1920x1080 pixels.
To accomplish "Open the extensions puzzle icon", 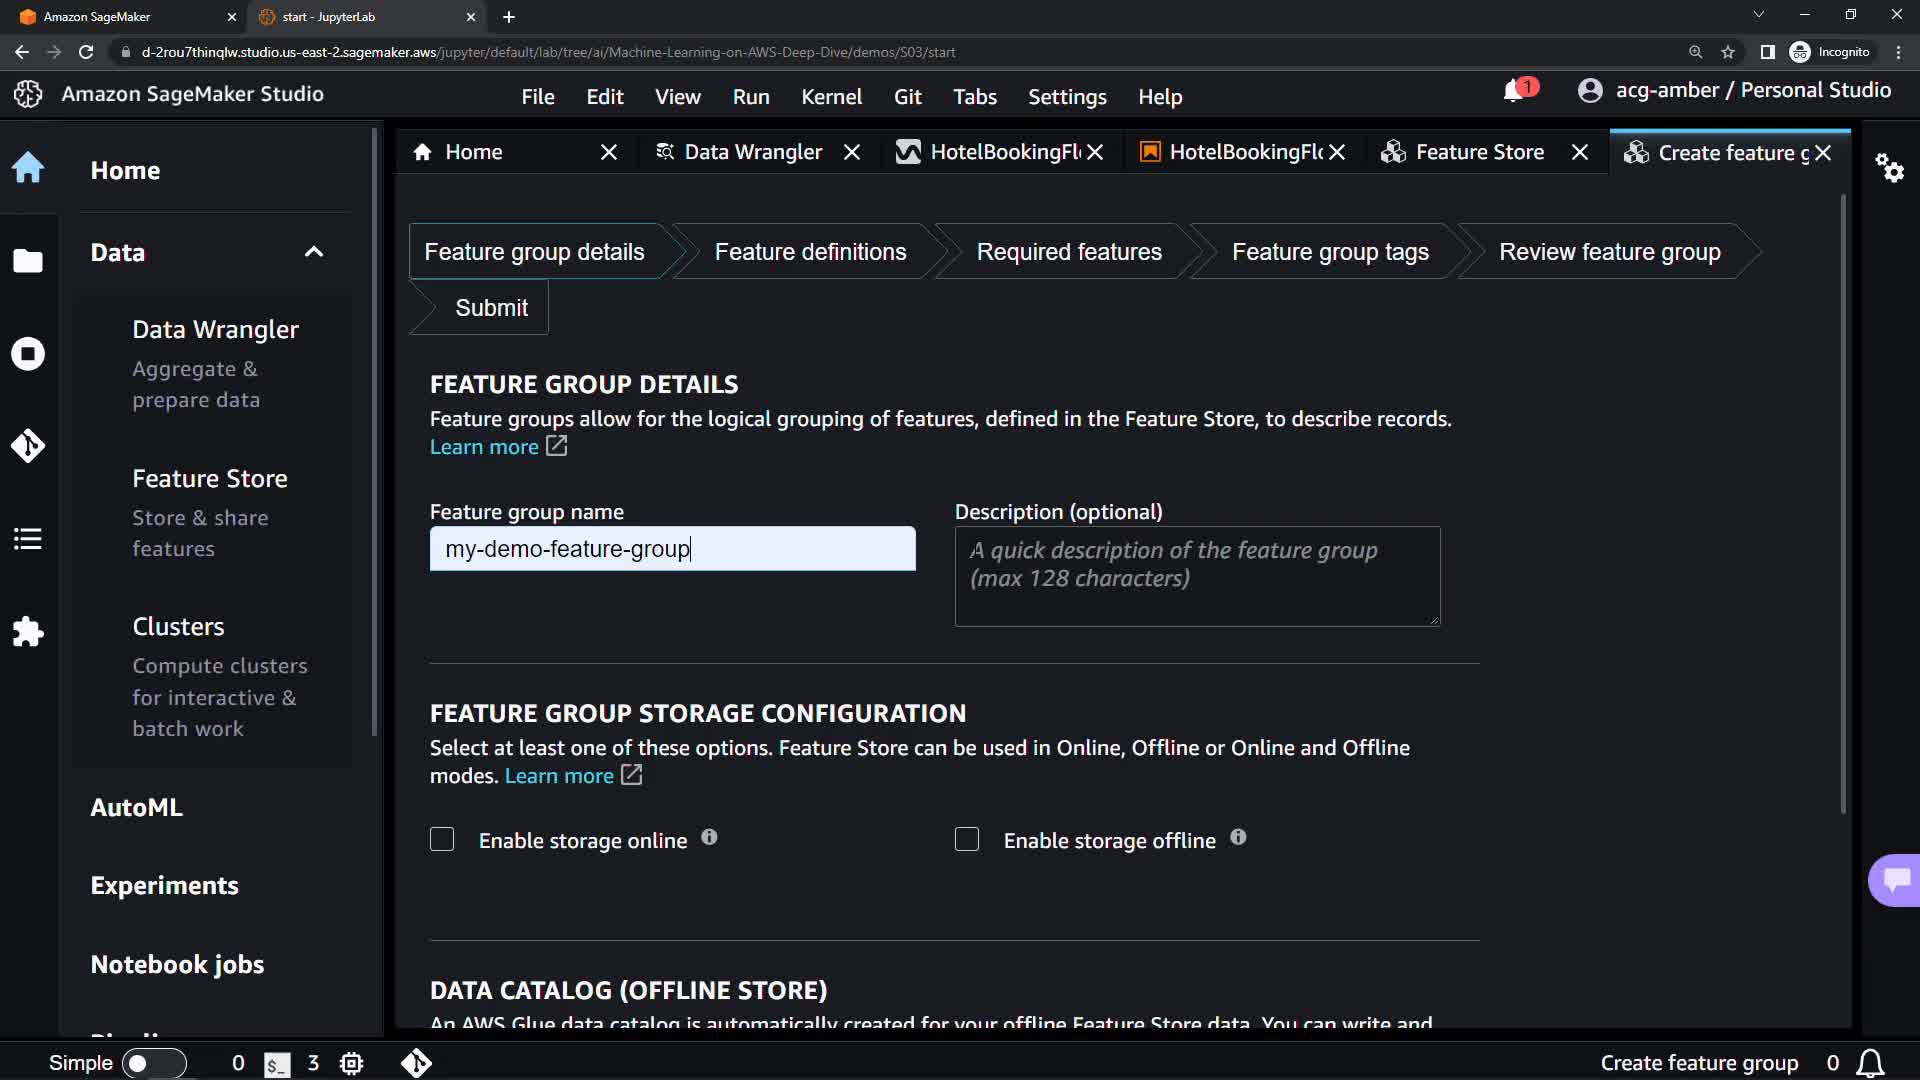I will [28, 632].
